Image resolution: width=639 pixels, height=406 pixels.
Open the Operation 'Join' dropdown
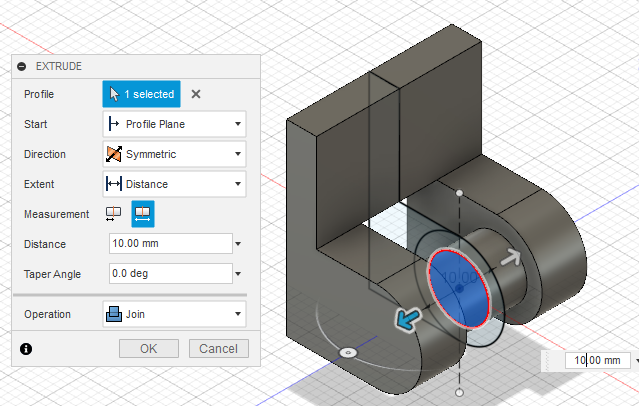coord(174,314)
